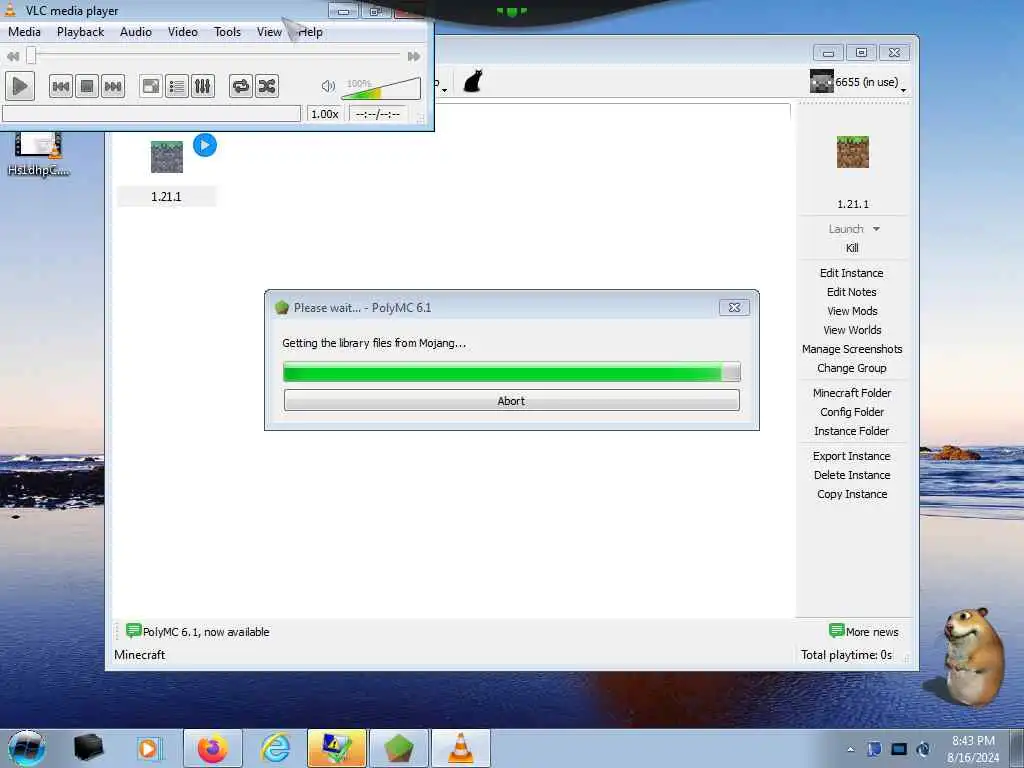Open the 6655 account dropdown
1024x768 pixels.
858,82
